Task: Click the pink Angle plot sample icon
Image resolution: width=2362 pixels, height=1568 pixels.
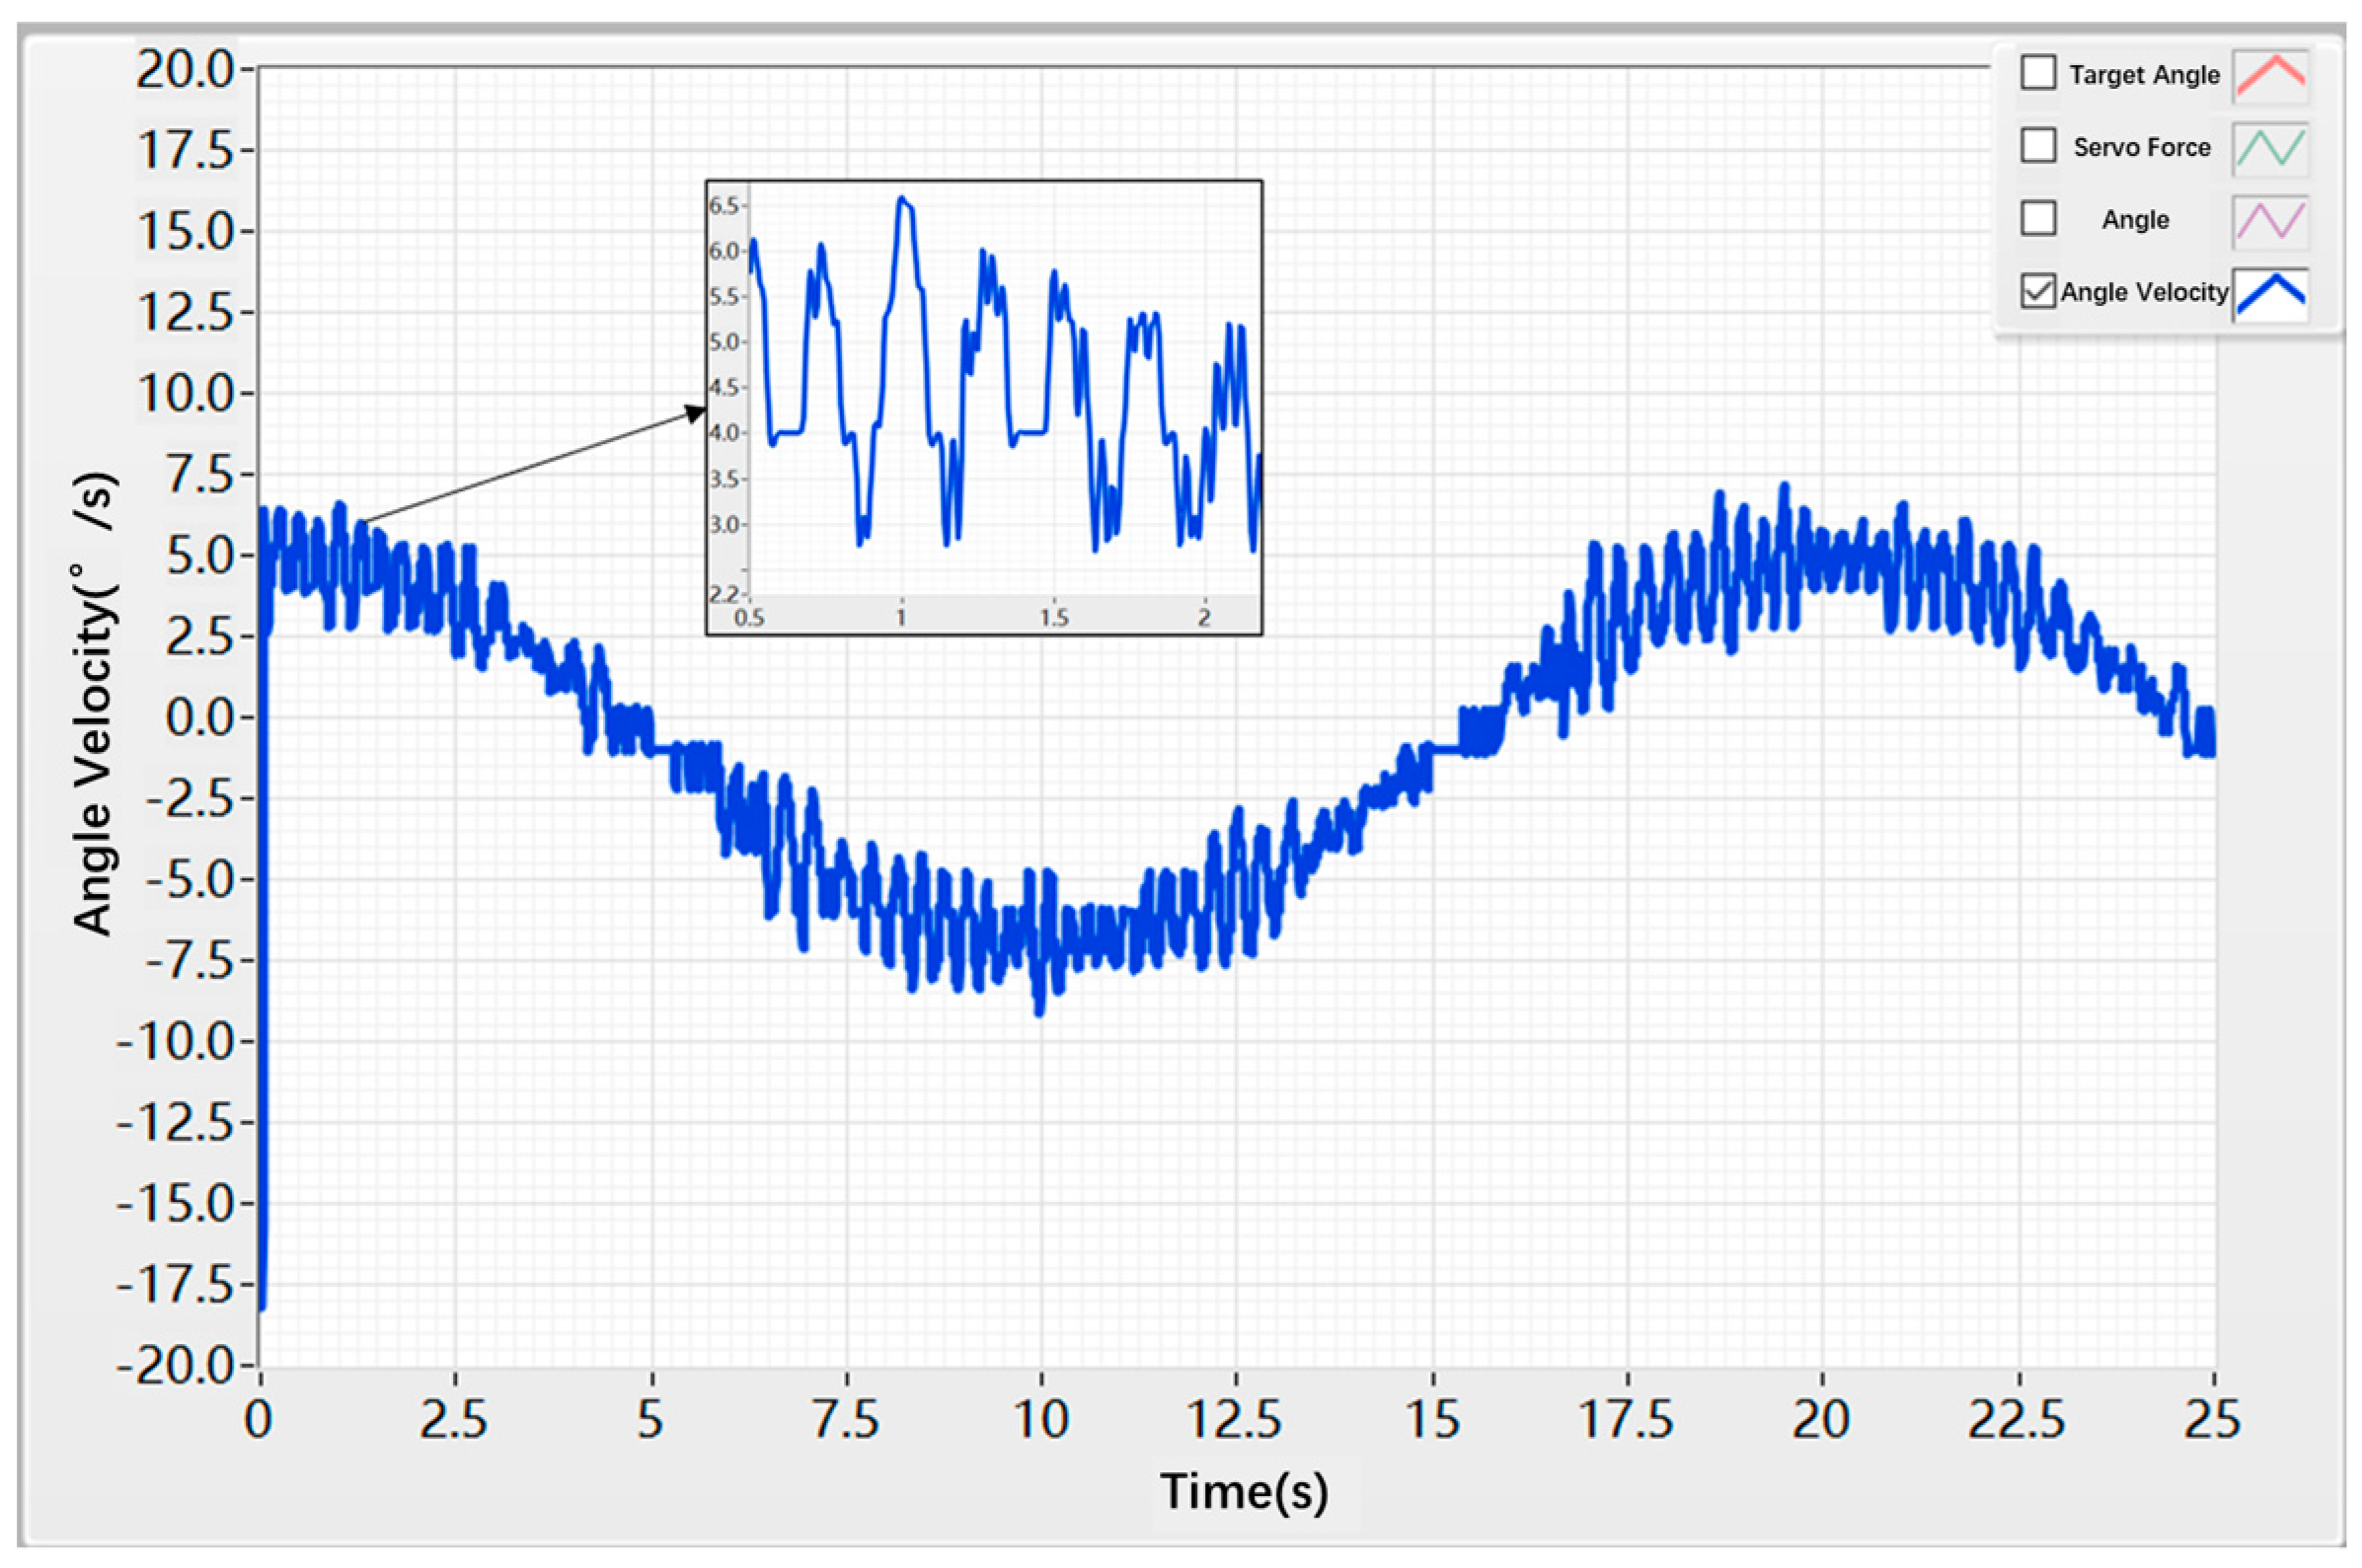Action: [x=2270, y=221]
